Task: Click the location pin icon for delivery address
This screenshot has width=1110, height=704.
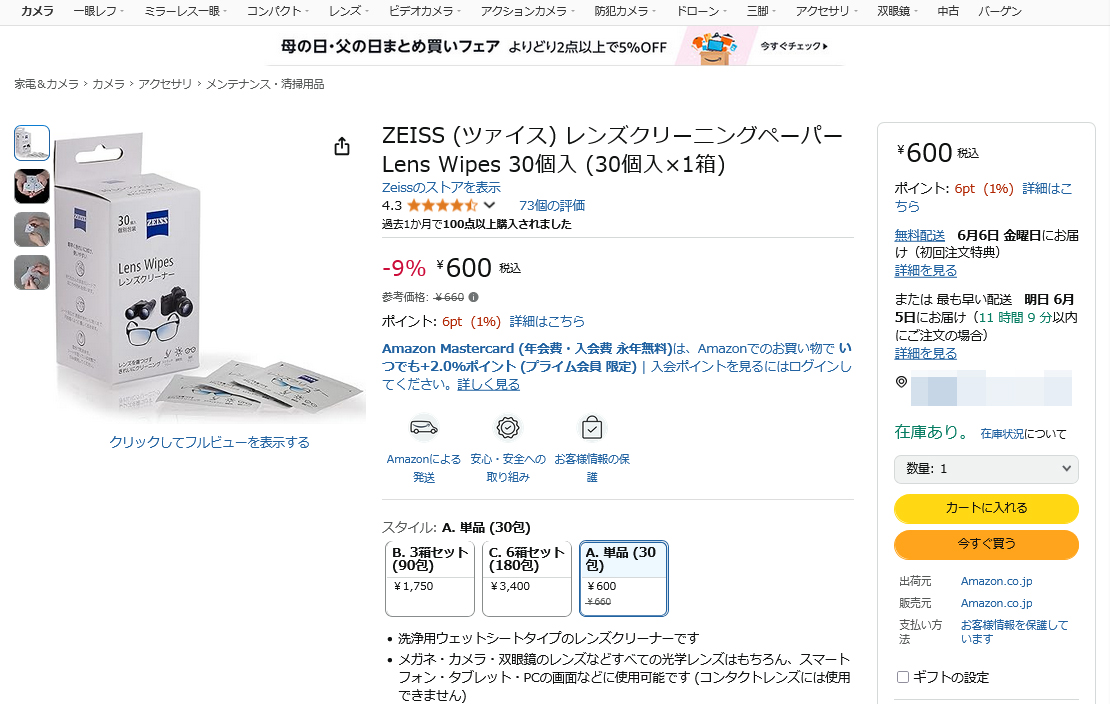Action: click(901, 382)
